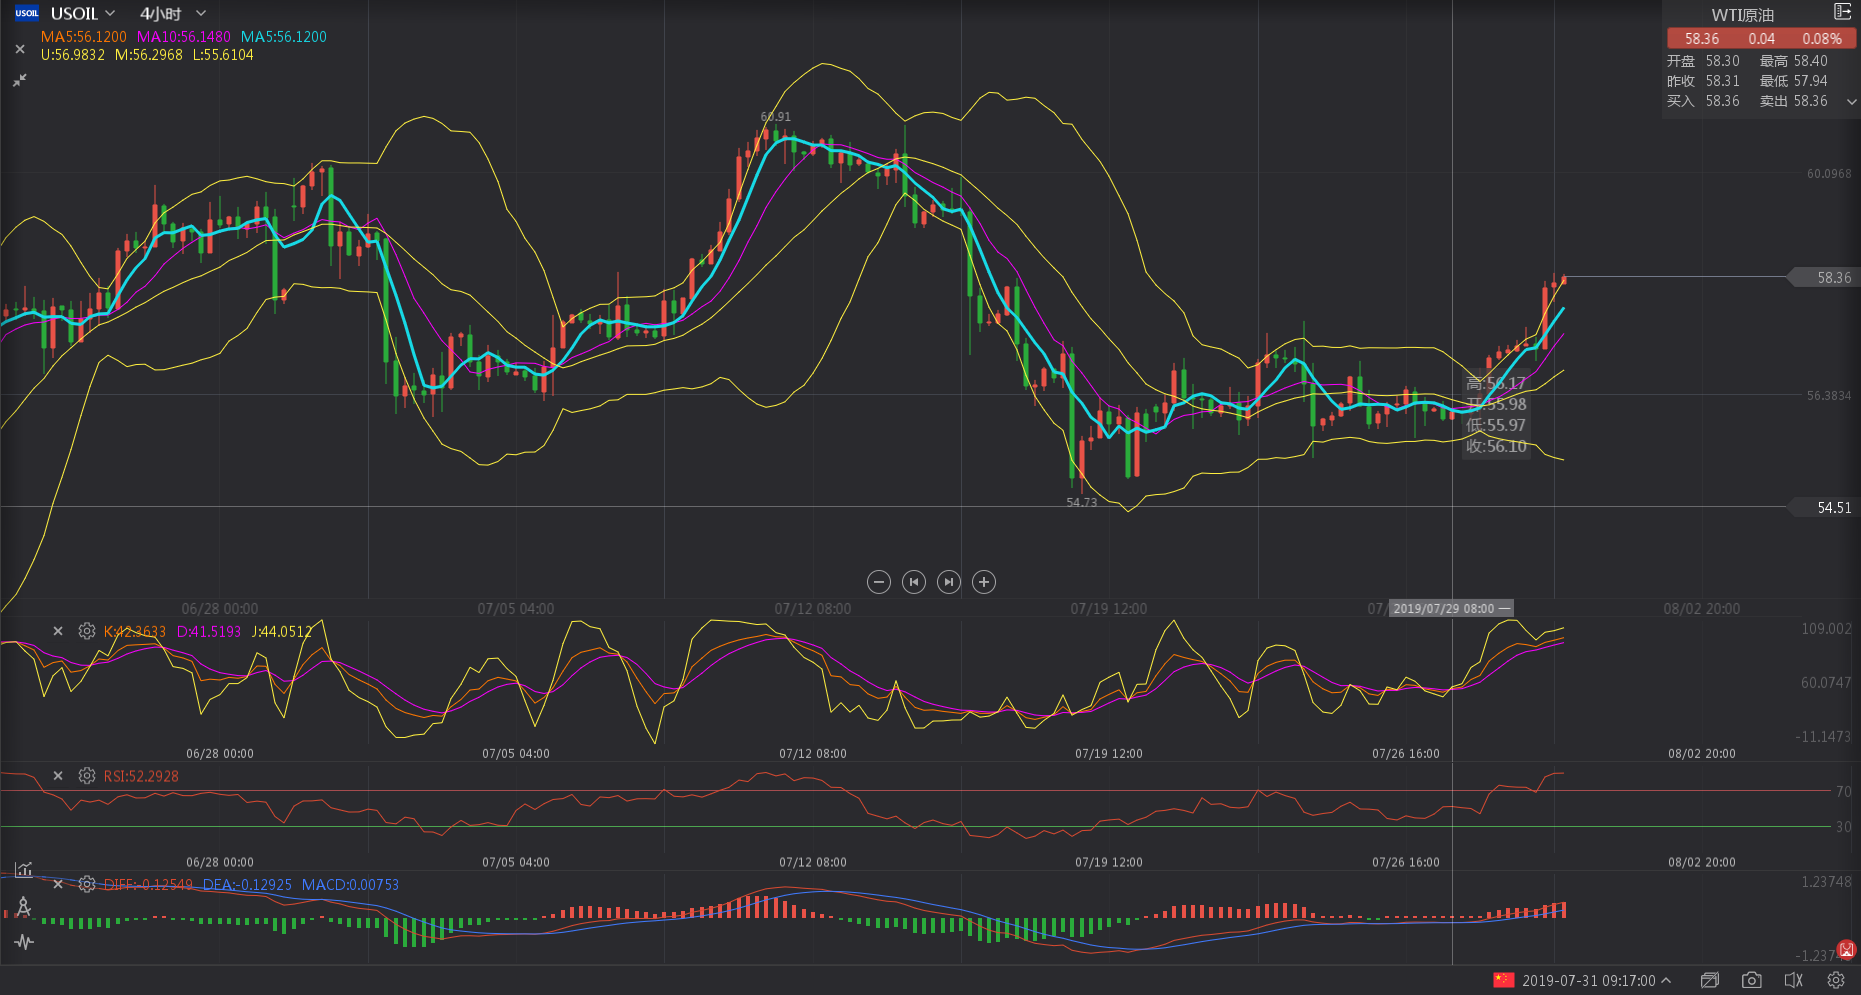Click the 54.73 low price marker
Image resolution: width=1861 pixels, height=995 pixels.
(x=1082, y=502)
